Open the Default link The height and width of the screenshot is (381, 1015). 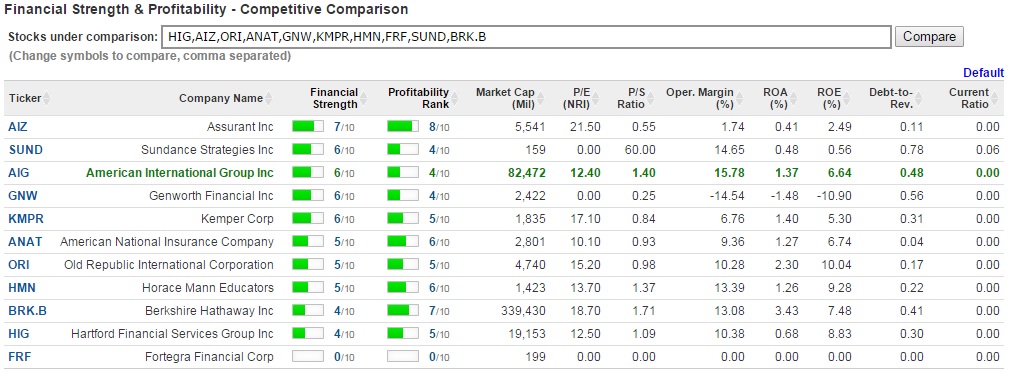click(x=983, y=72)
